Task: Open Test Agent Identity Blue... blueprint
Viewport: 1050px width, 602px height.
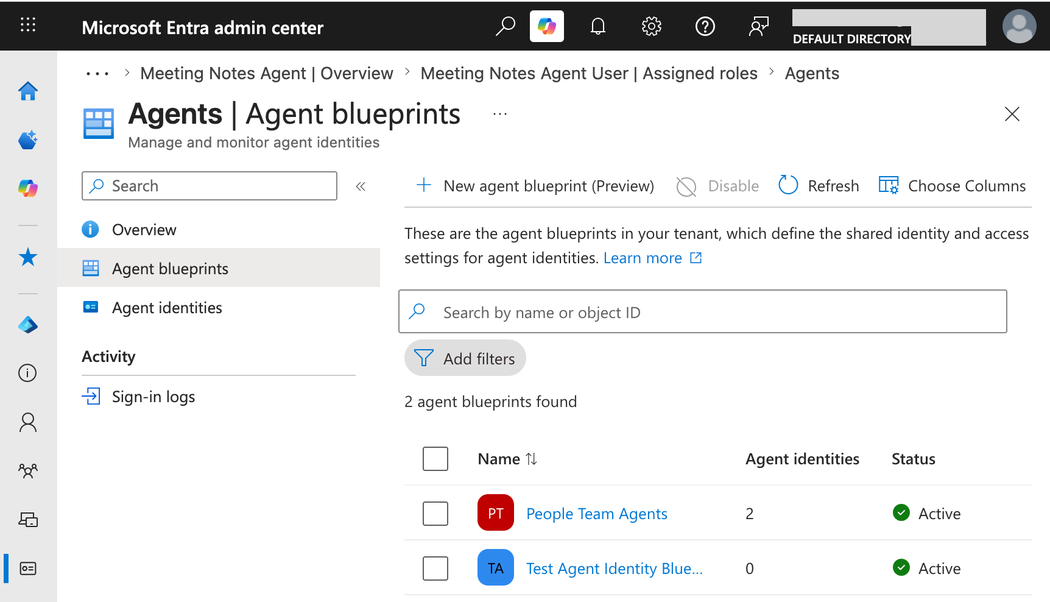Action: [614, 569]
